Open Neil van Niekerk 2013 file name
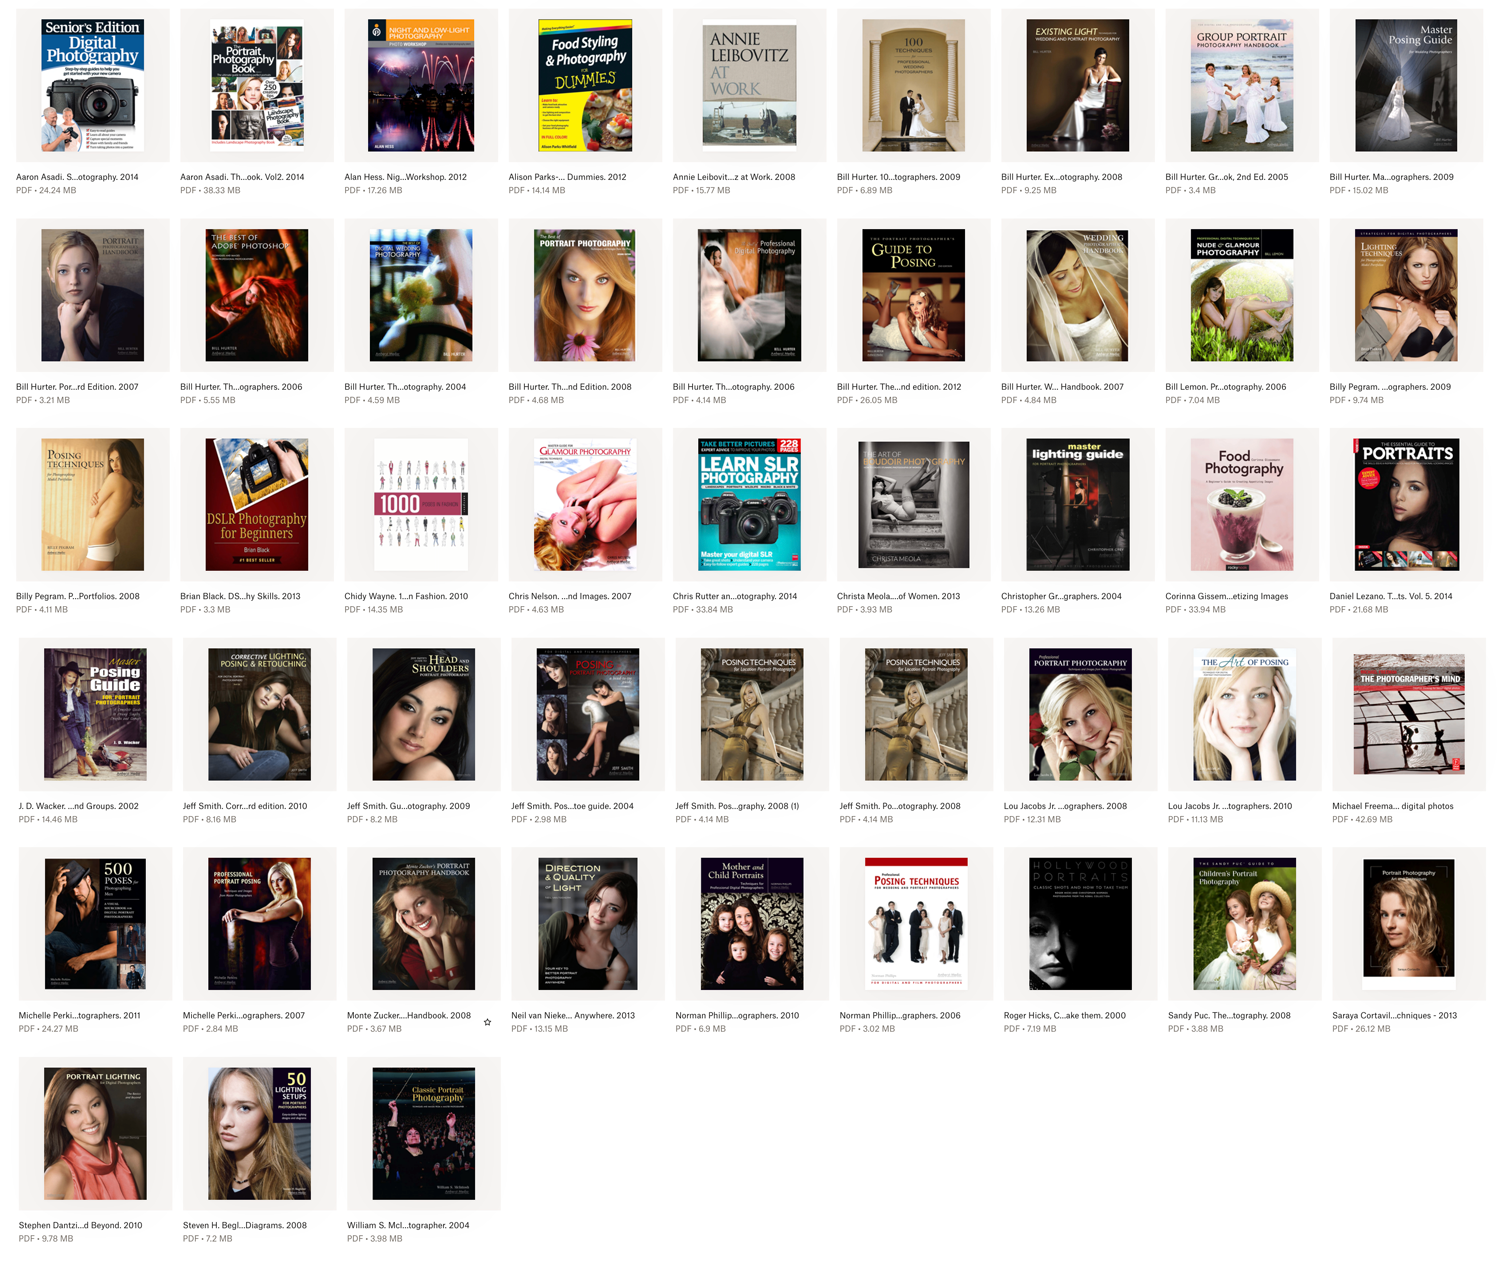1500x1283 pixels. [x=572, y=1015]
